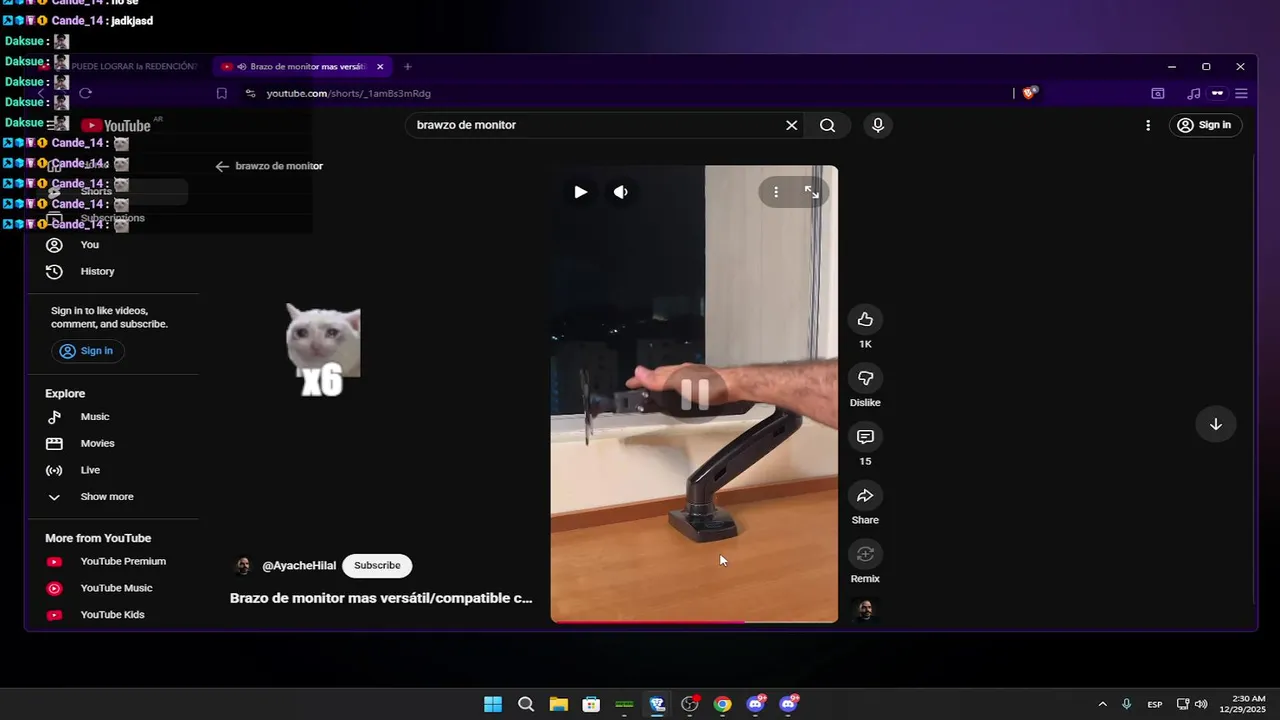
Task: Click the browser address bar URL
Action: (348, 93)
